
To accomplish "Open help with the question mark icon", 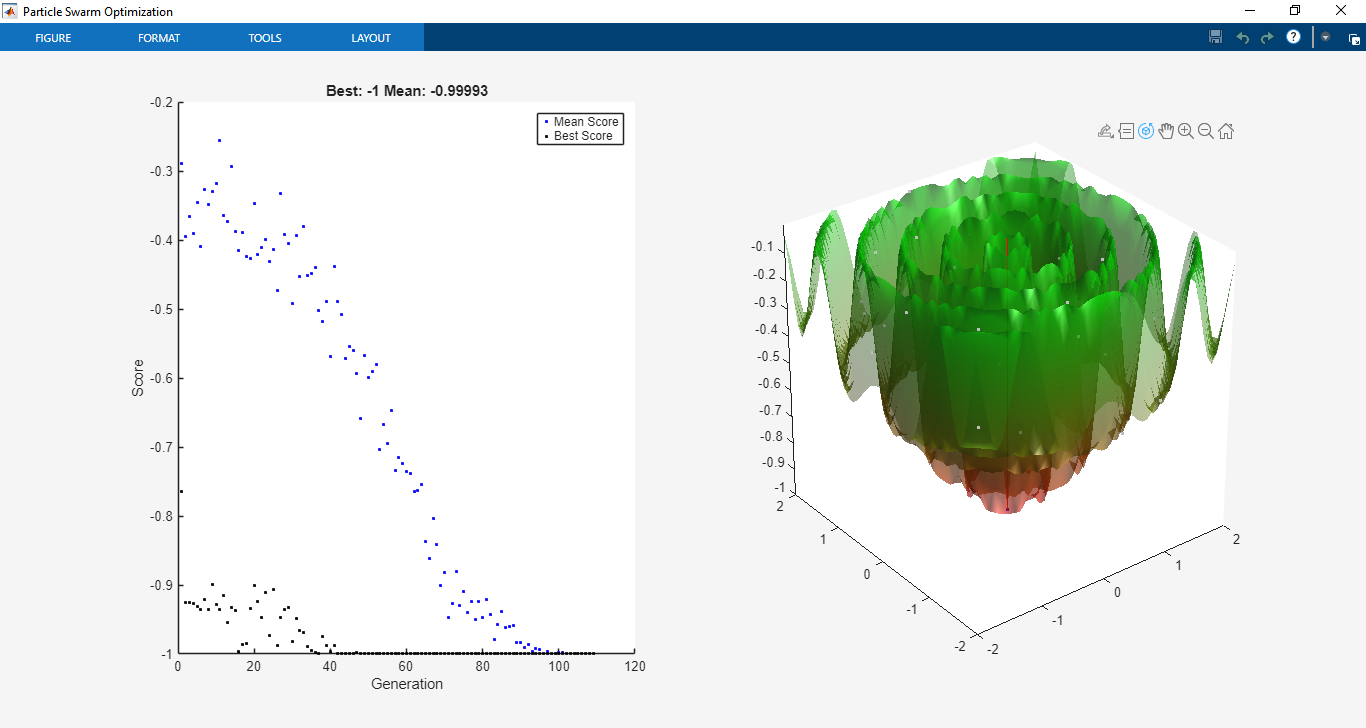I will (x=1293, y=37).
